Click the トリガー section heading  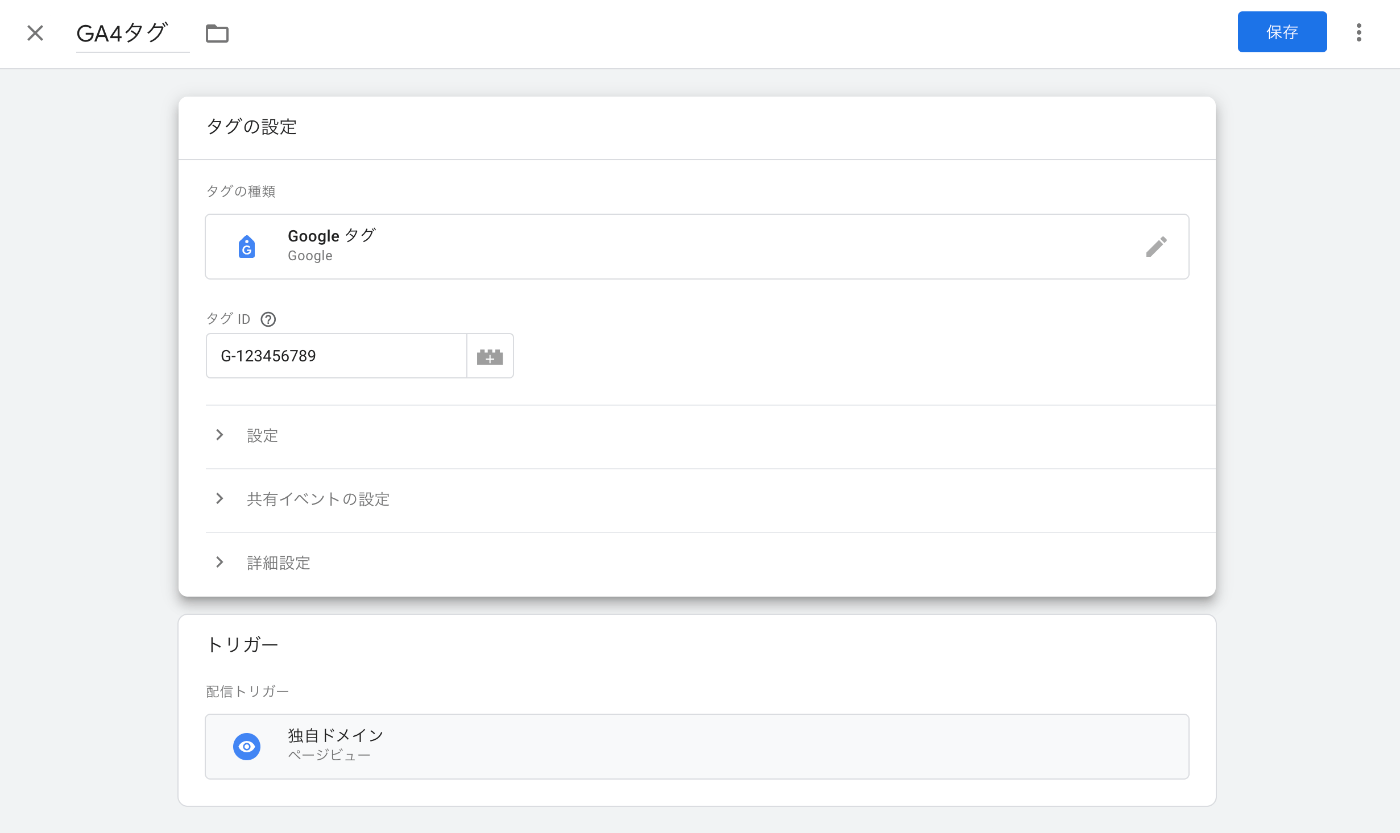coord(242,645)
